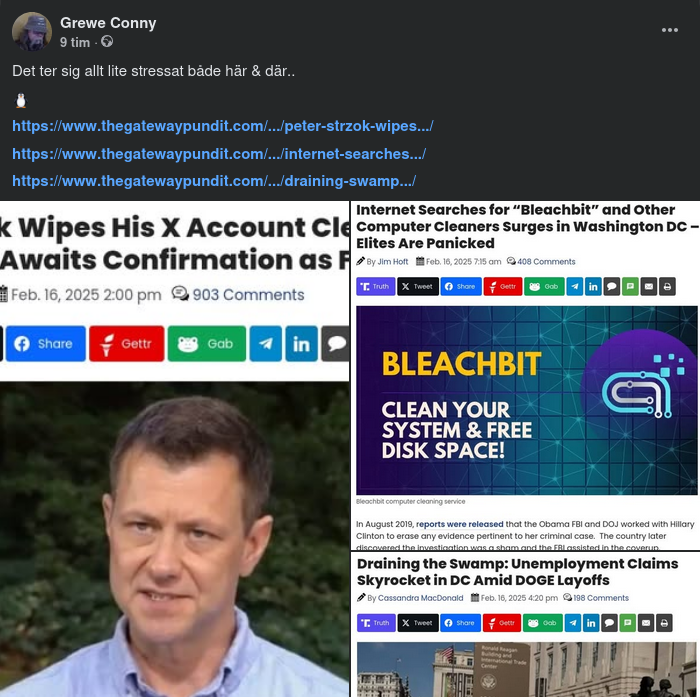Image resolution: width=700 pixels, height=697 pixels.
Task: Open Jim Hoft author link
Action: 393,262
